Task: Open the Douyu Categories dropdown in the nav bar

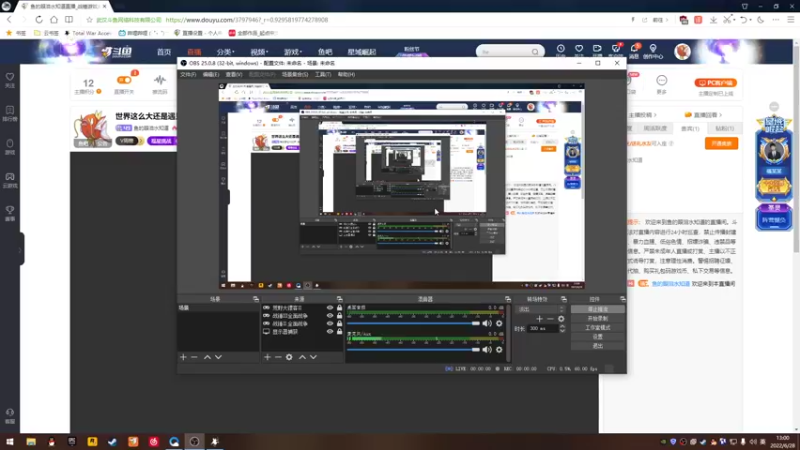Action: [x=225, y=52]
